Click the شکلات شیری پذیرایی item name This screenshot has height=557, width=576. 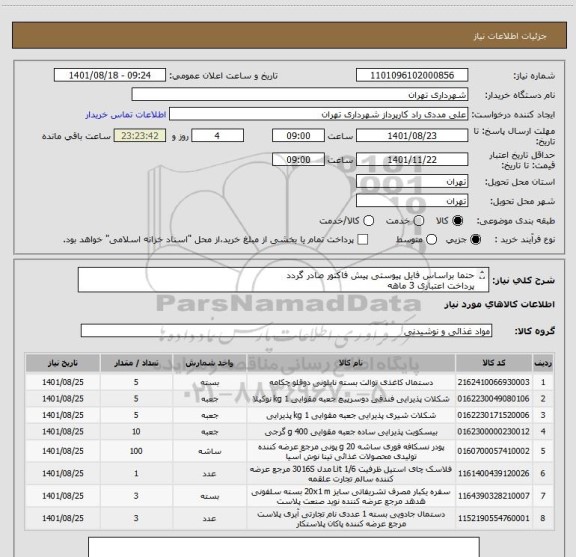click(x=351, y=415)
